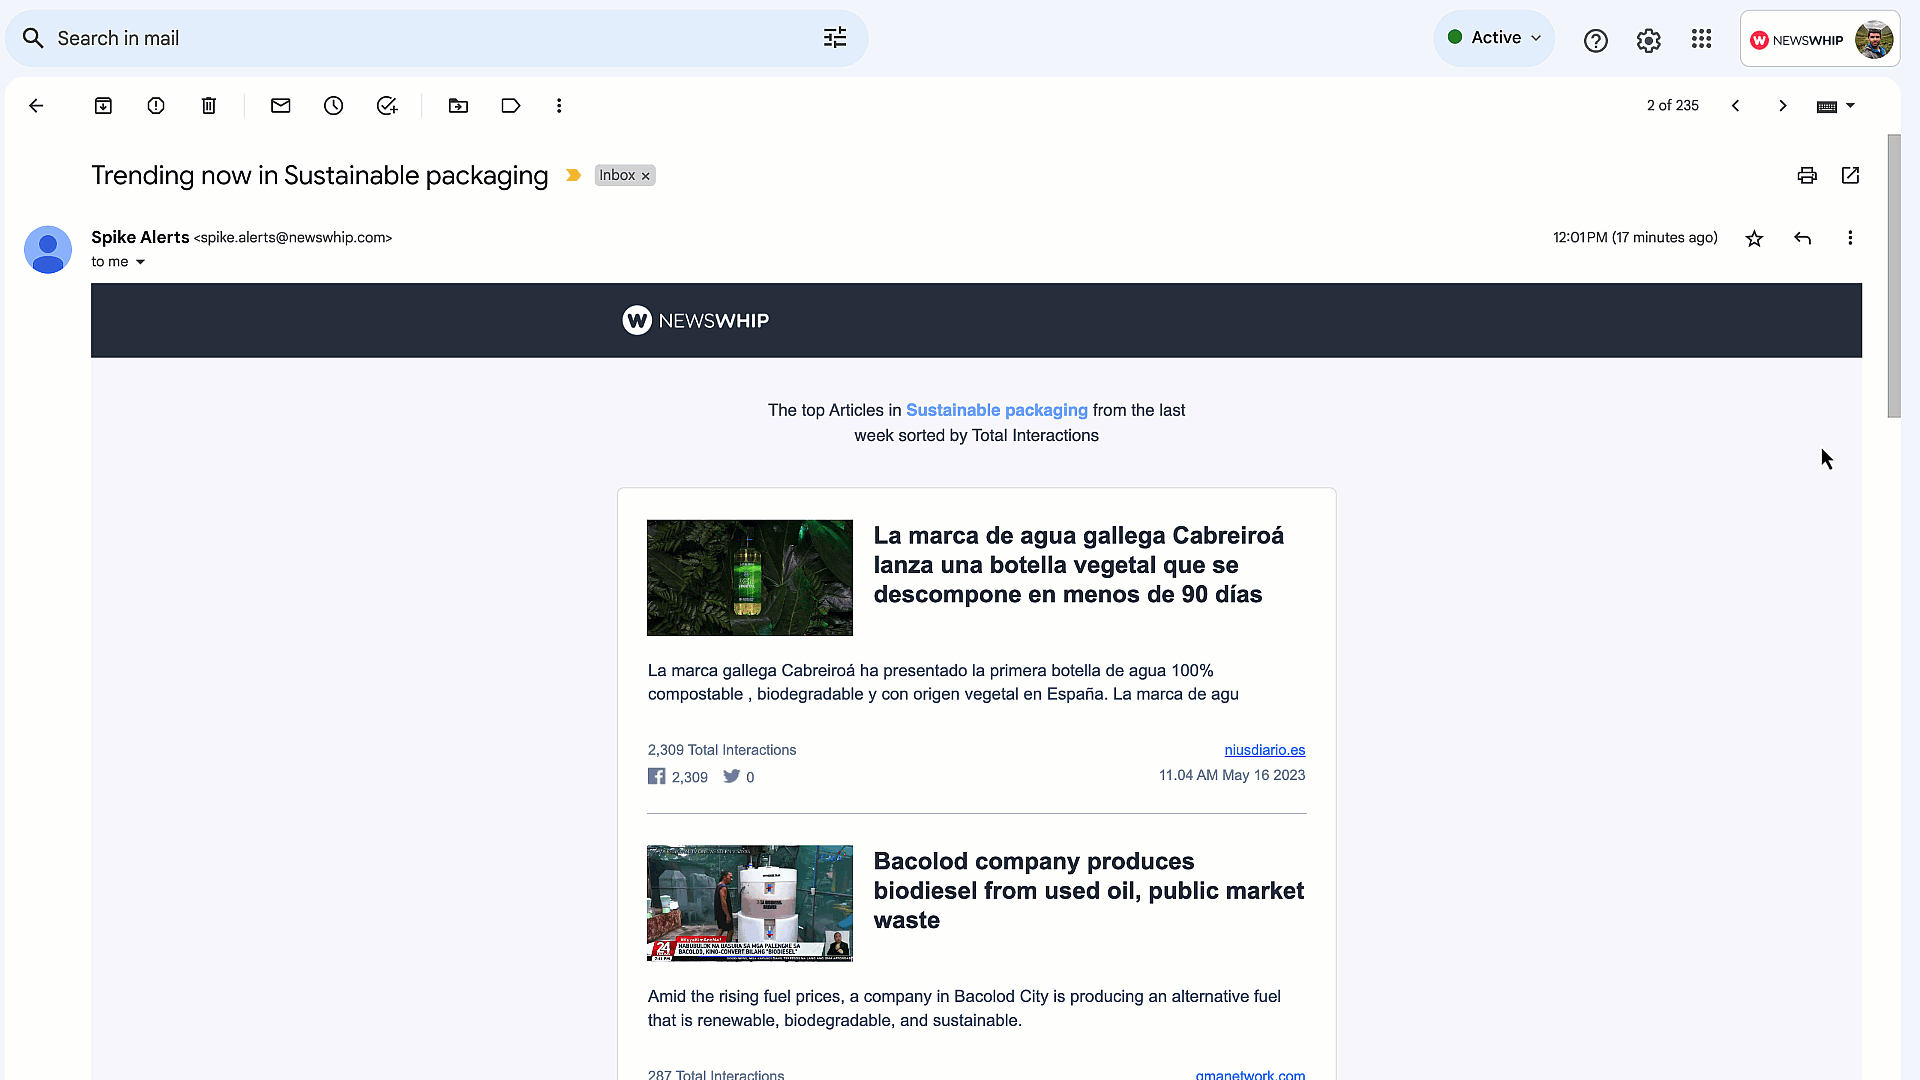
Task: Open the Bacolod biodiesel article thumbnail
Action: tap(750, 903)
